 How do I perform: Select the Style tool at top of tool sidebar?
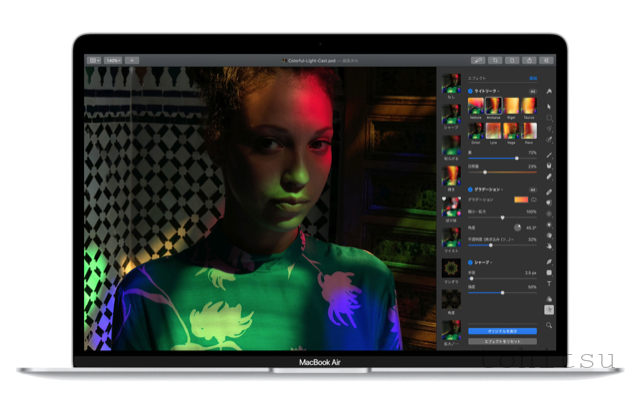(x=549, y=91)
